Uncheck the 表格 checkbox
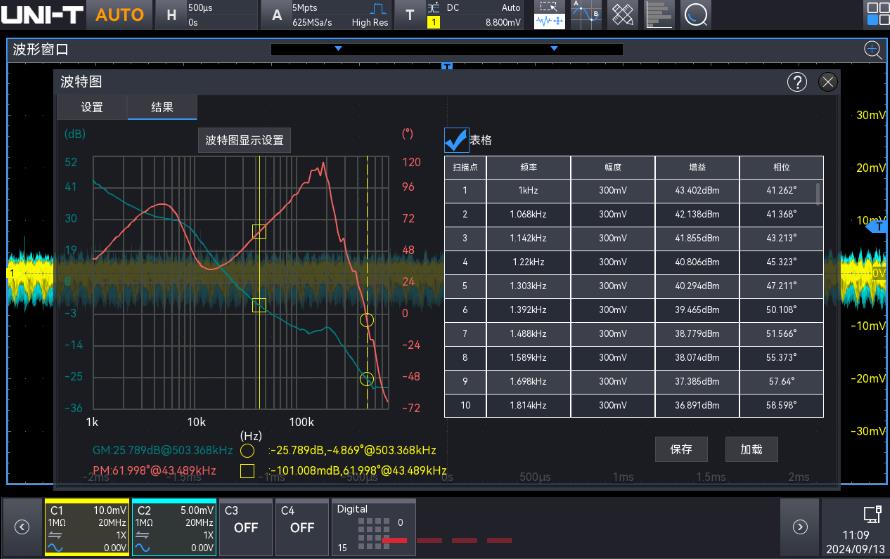 (456, 140)
